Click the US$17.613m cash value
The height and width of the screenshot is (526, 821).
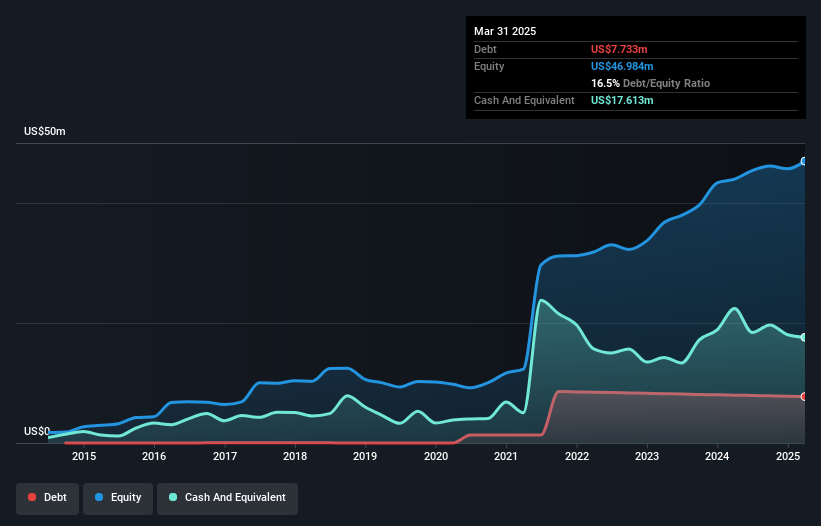click(x=622, y=100)
